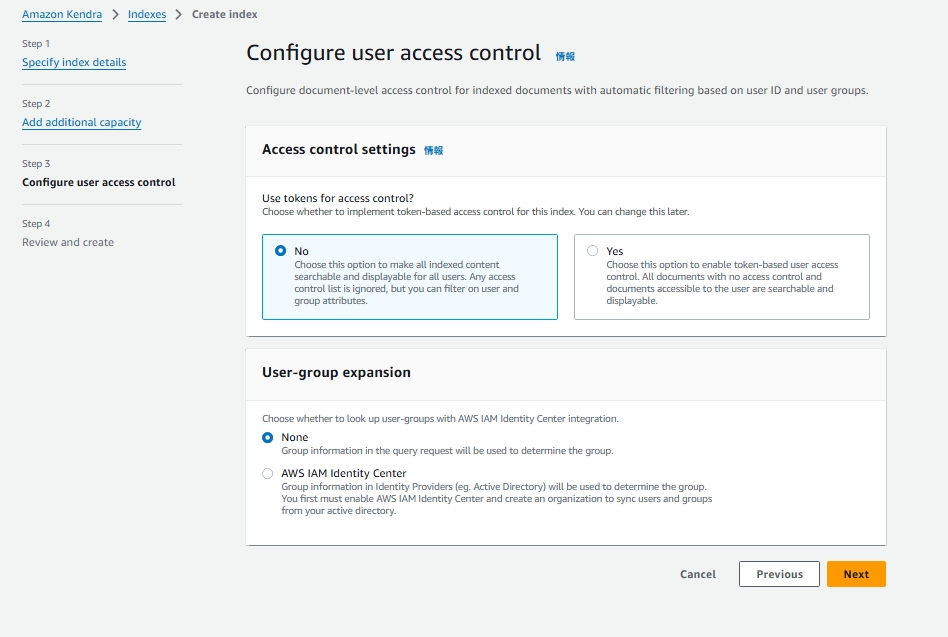Select Step 3 Configure user access control
948x637 pixels.
coord(99,182)
